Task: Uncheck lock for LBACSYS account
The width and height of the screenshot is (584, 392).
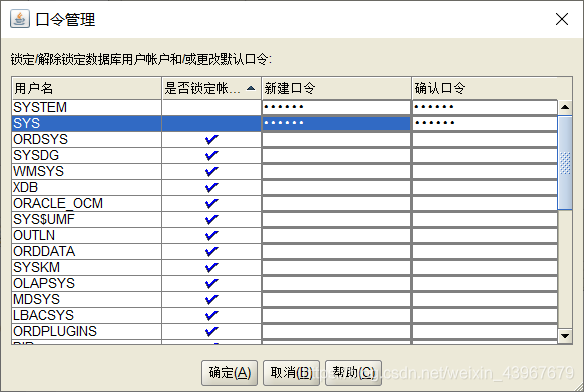Action: [212, 316]
